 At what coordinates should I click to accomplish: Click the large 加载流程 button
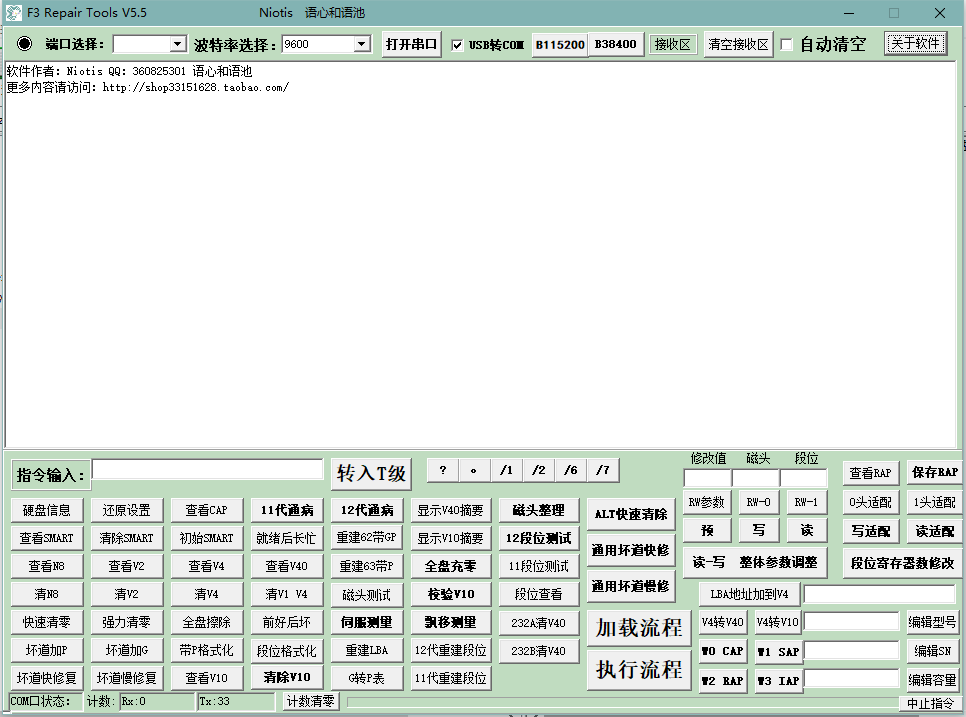coord(638,628)
